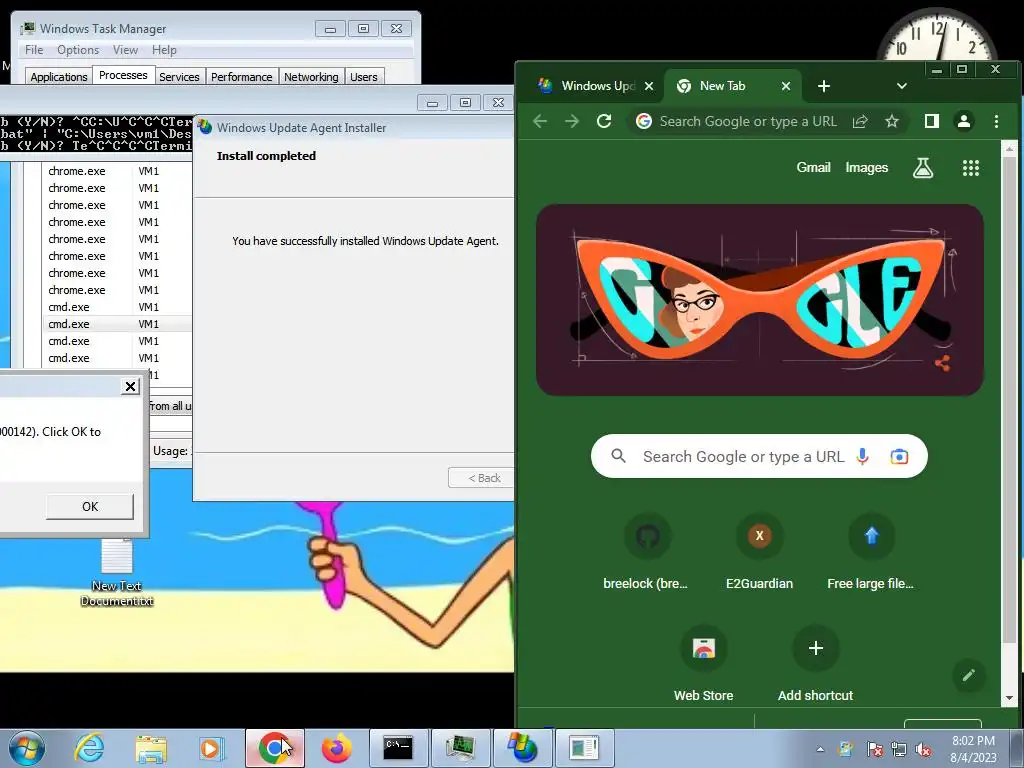This screenshot has height=768, width=1024.
Task: Close the Windows Update tab
Action: click(648, 86)
